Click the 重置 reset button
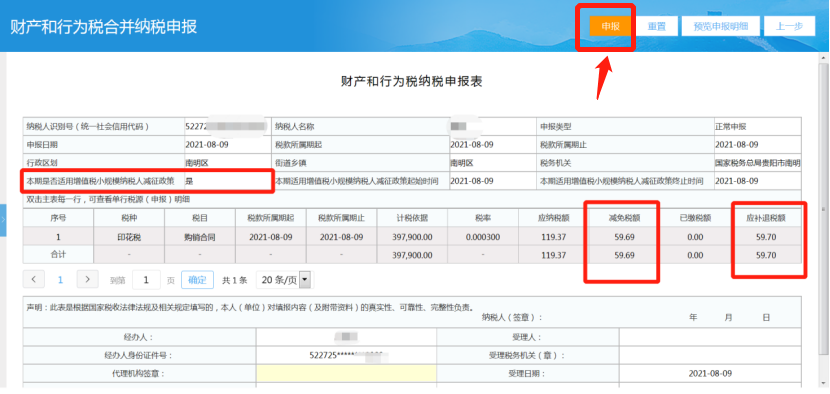 (x=656, y=26)
